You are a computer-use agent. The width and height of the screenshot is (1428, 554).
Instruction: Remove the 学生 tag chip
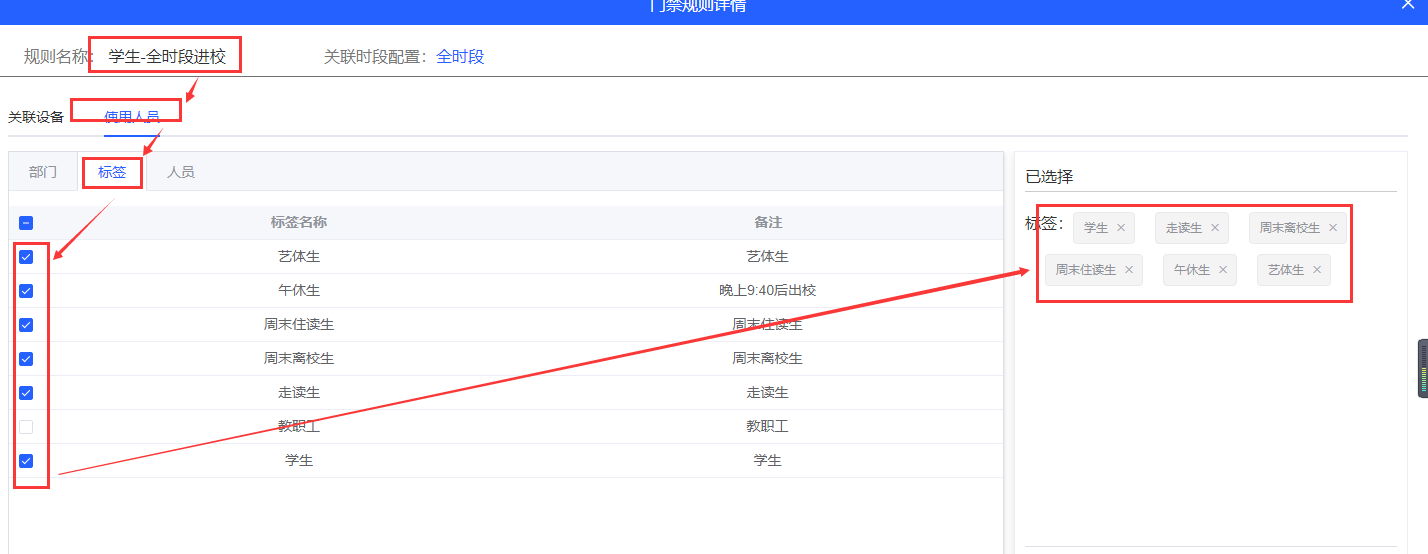(1121, 228)
